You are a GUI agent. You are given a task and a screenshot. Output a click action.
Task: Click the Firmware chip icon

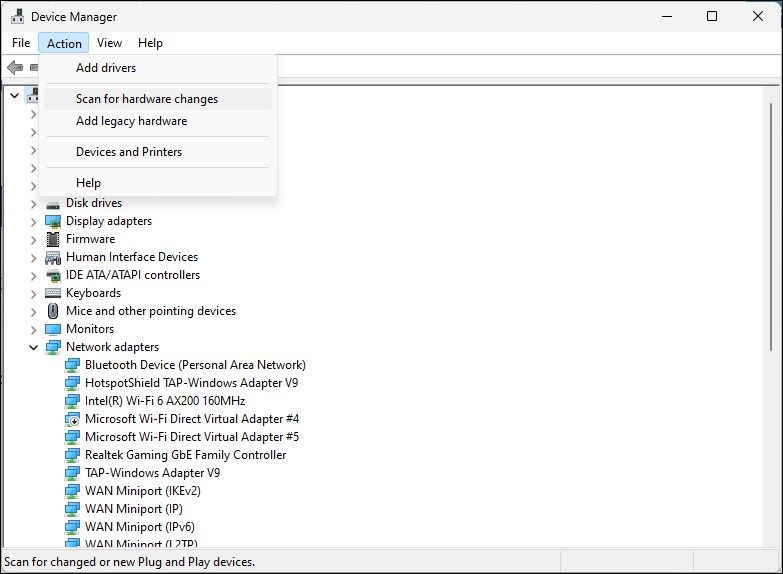[x=53, y=239]
